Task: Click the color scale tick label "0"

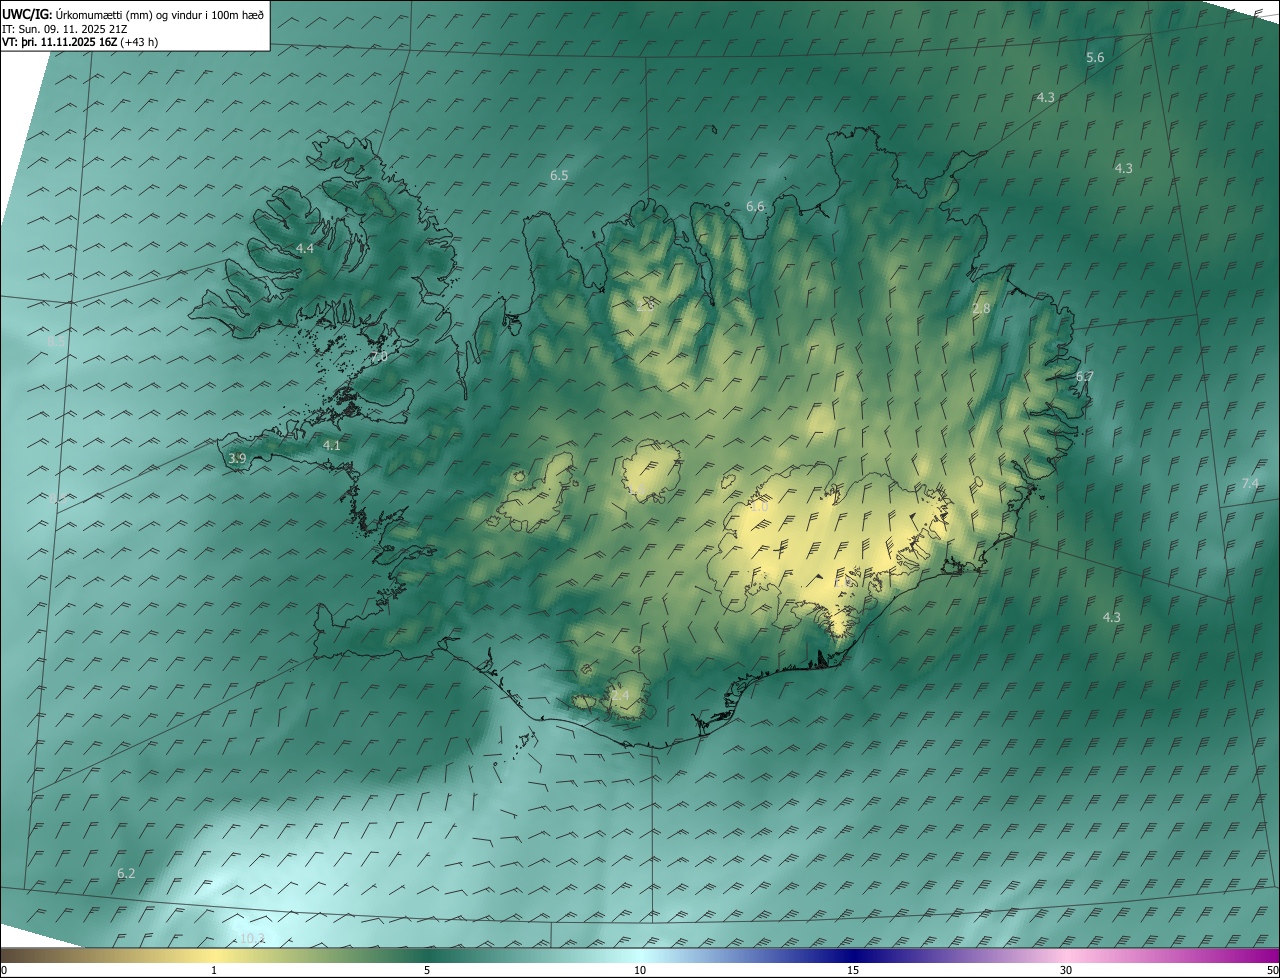Action: (4, 970)
